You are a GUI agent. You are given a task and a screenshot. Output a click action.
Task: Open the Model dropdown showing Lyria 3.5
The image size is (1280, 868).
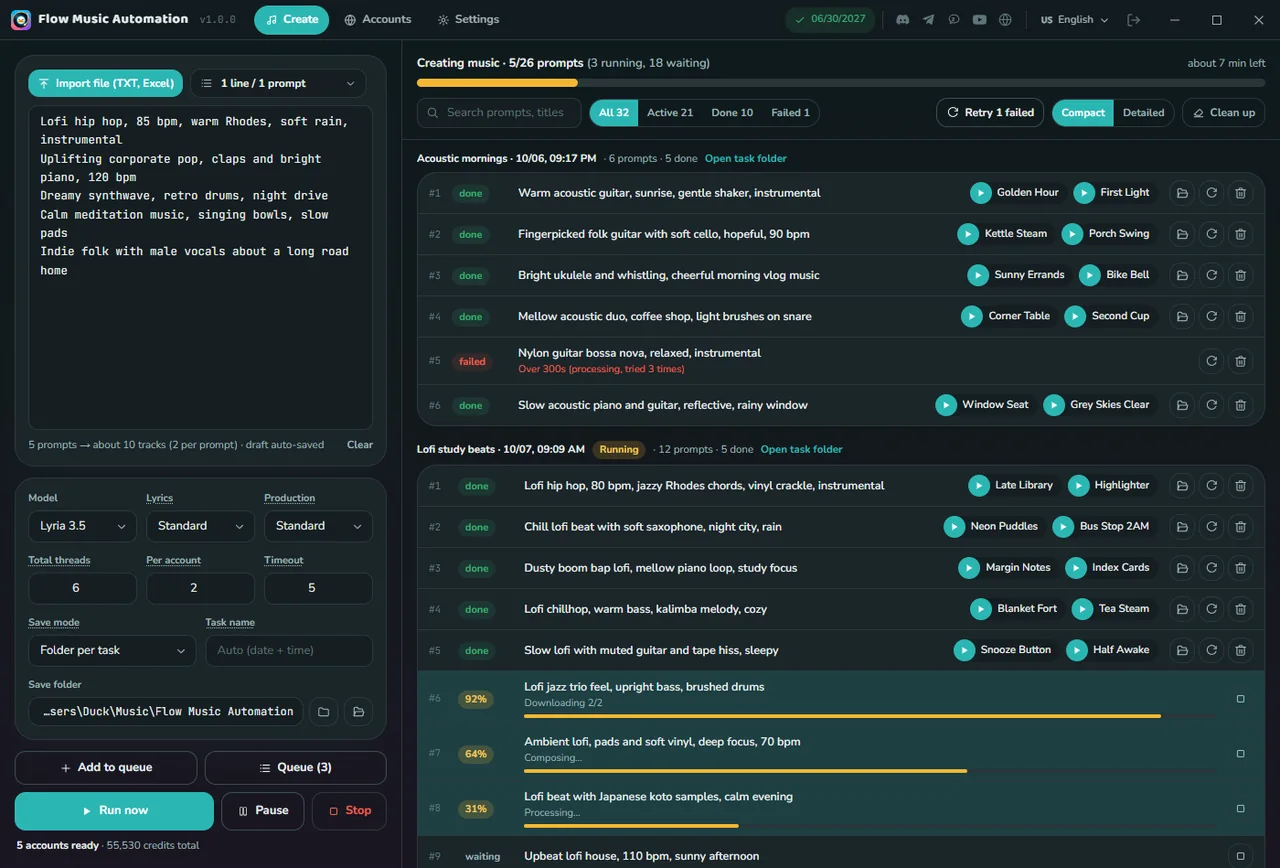coord(82,526)
